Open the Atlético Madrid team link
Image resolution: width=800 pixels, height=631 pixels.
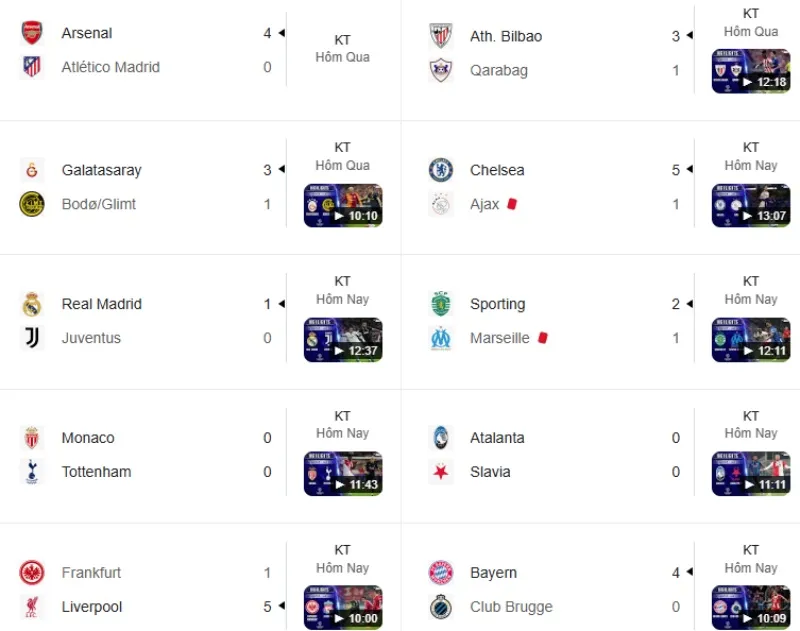[x=110, y=67]
